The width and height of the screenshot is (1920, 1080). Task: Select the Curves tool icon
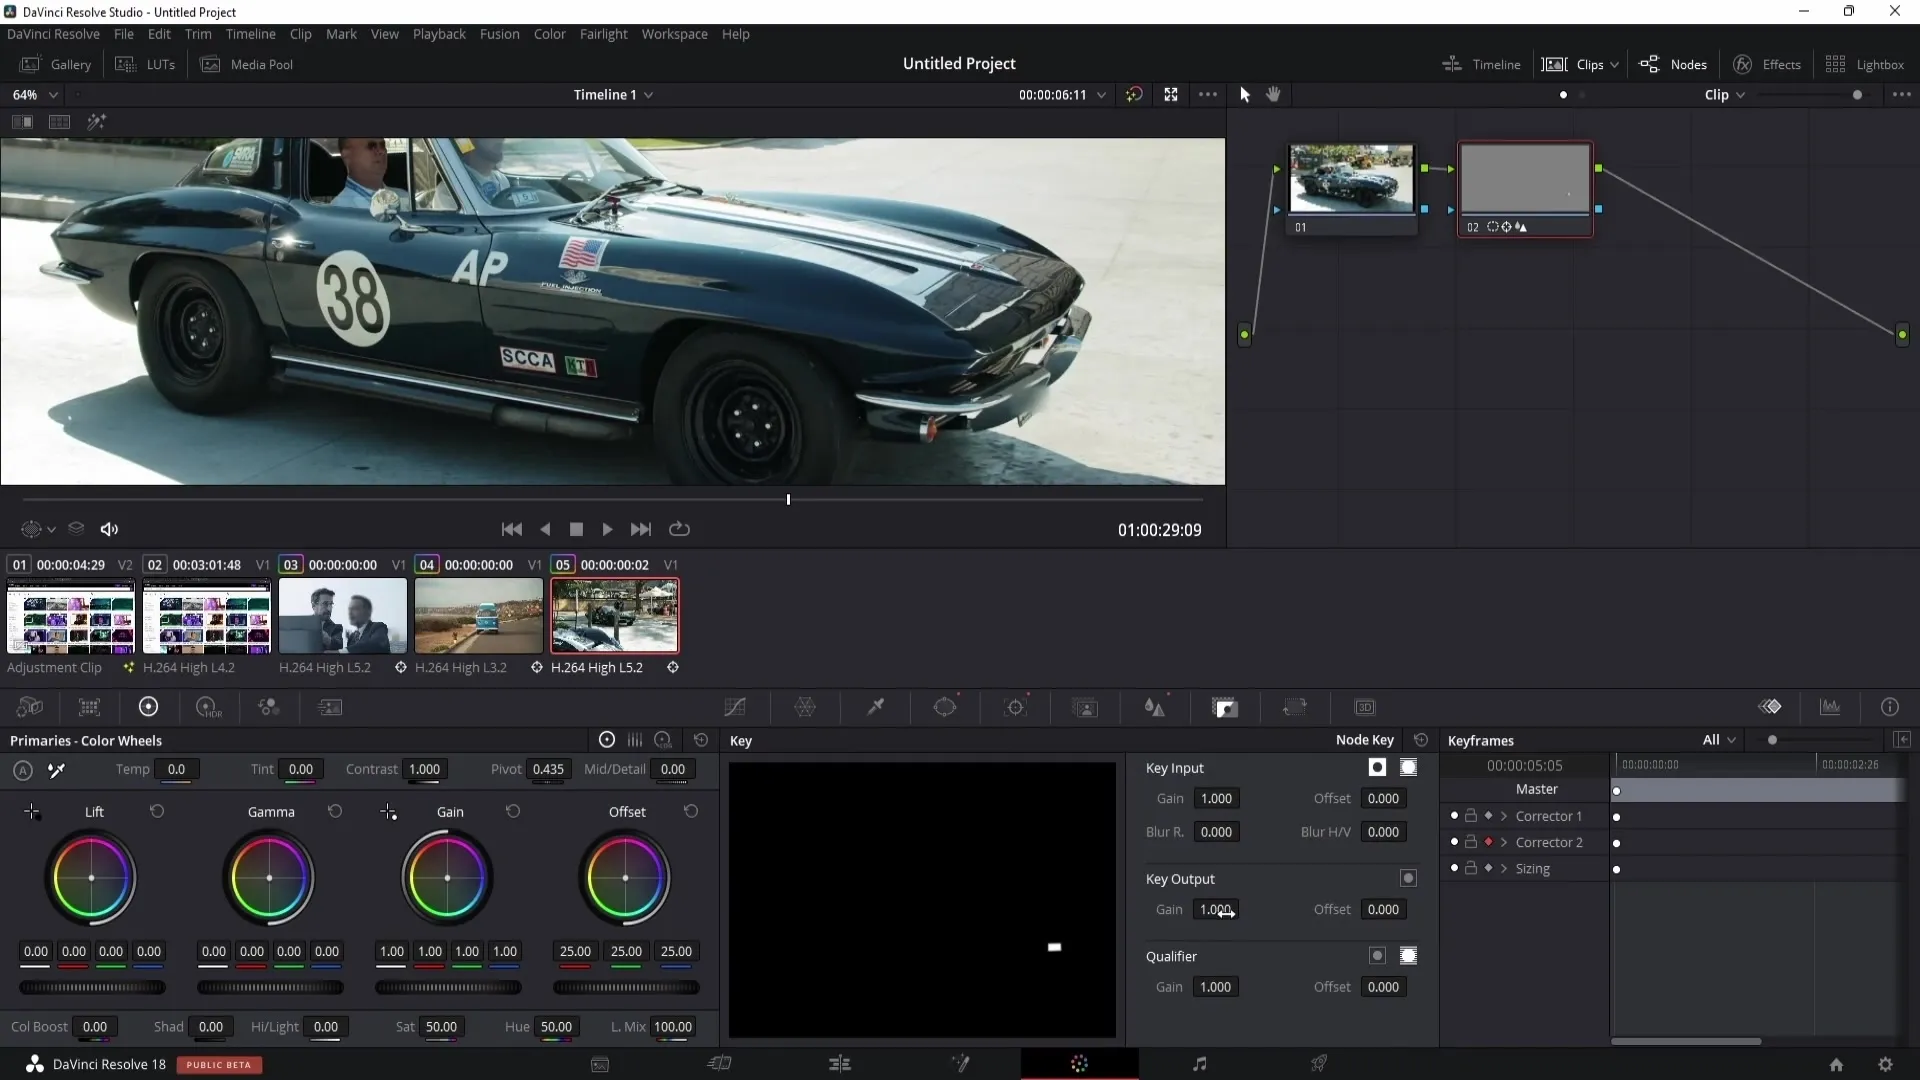click(733, 707)
